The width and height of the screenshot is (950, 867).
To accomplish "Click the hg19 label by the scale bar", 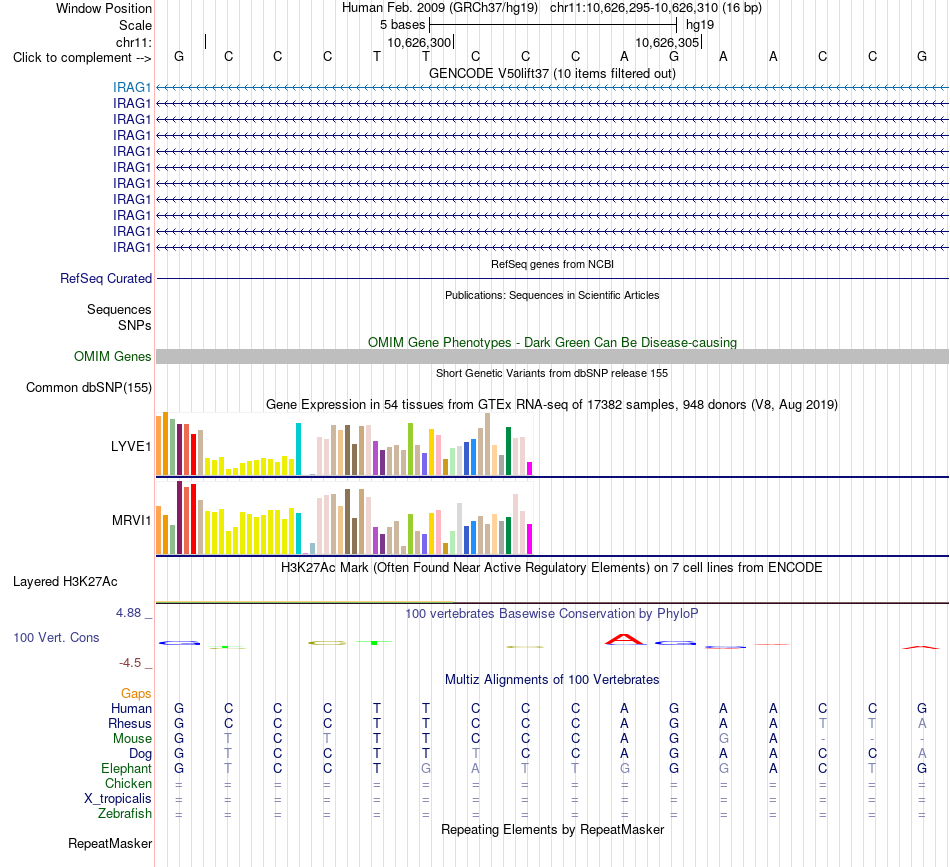I will (700, 25).
